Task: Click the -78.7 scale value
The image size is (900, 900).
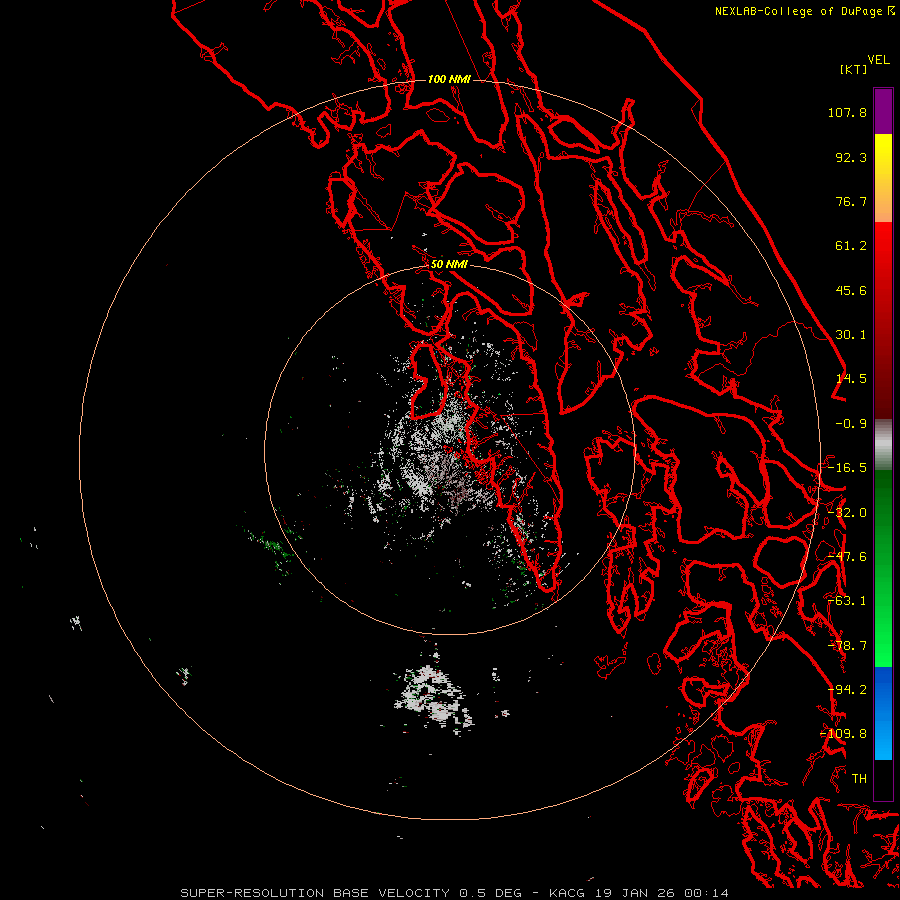Action: (847, 646)
